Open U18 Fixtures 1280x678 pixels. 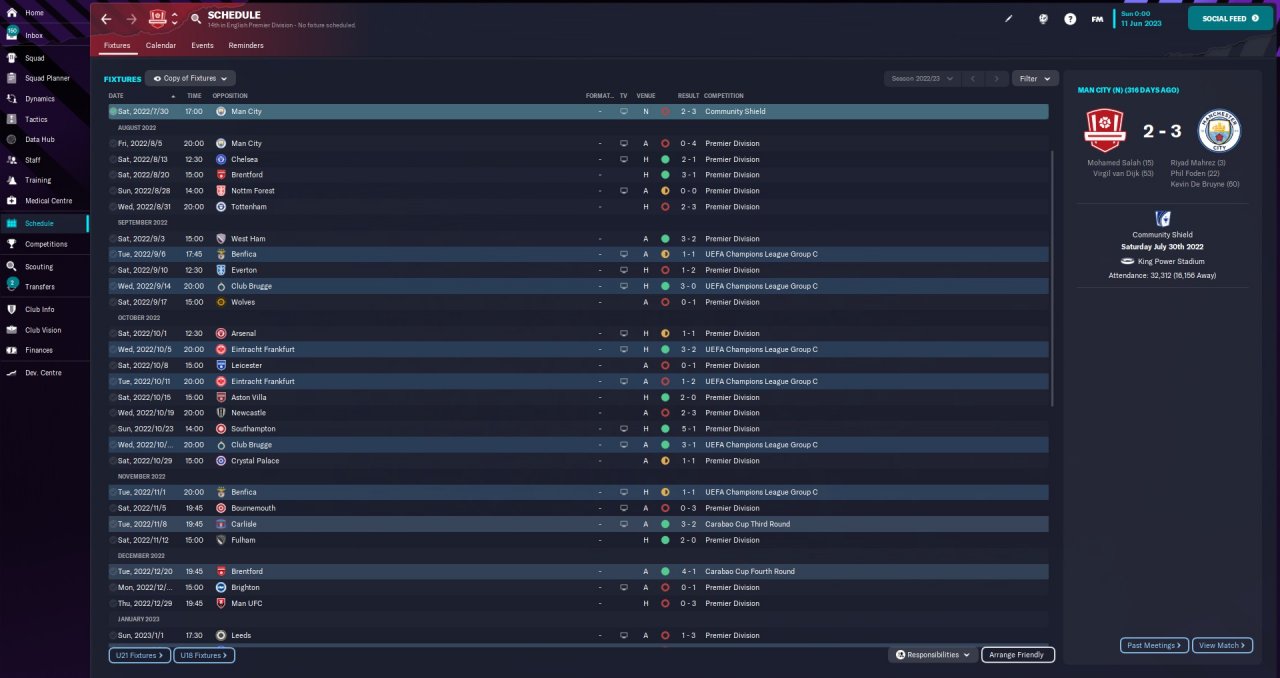204,655
